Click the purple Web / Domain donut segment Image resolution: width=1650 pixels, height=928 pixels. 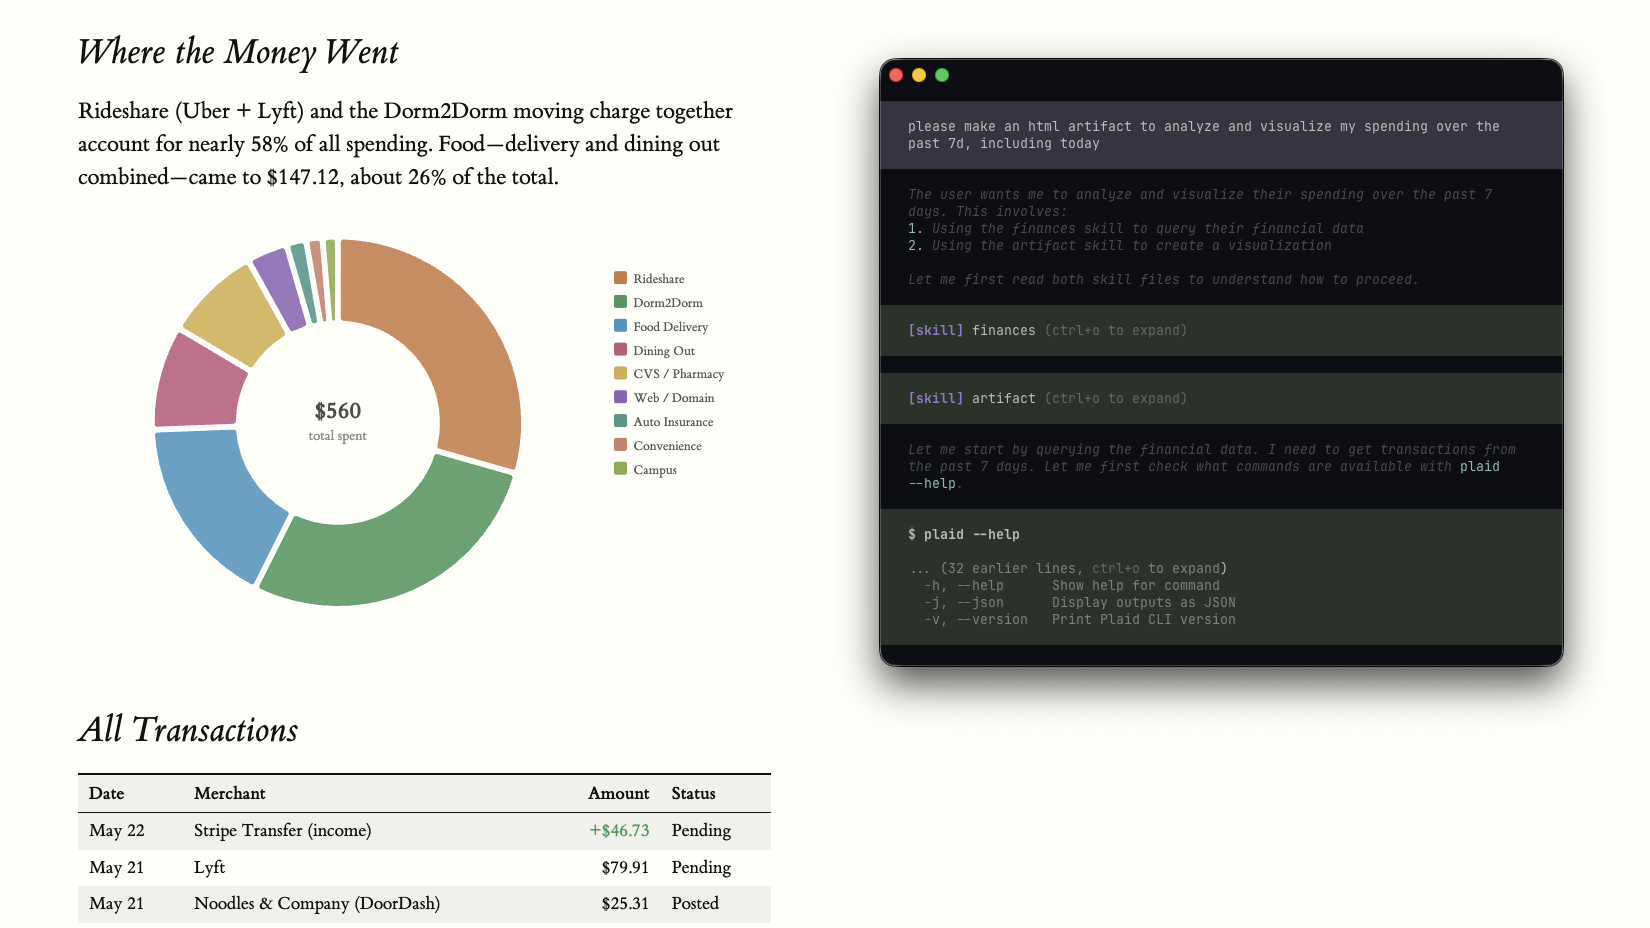pos(281,289)
